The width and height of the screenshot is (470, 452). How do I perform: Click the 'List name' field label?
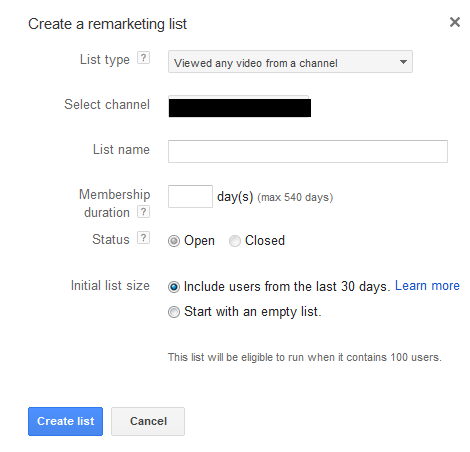click(x=121, y=150)
